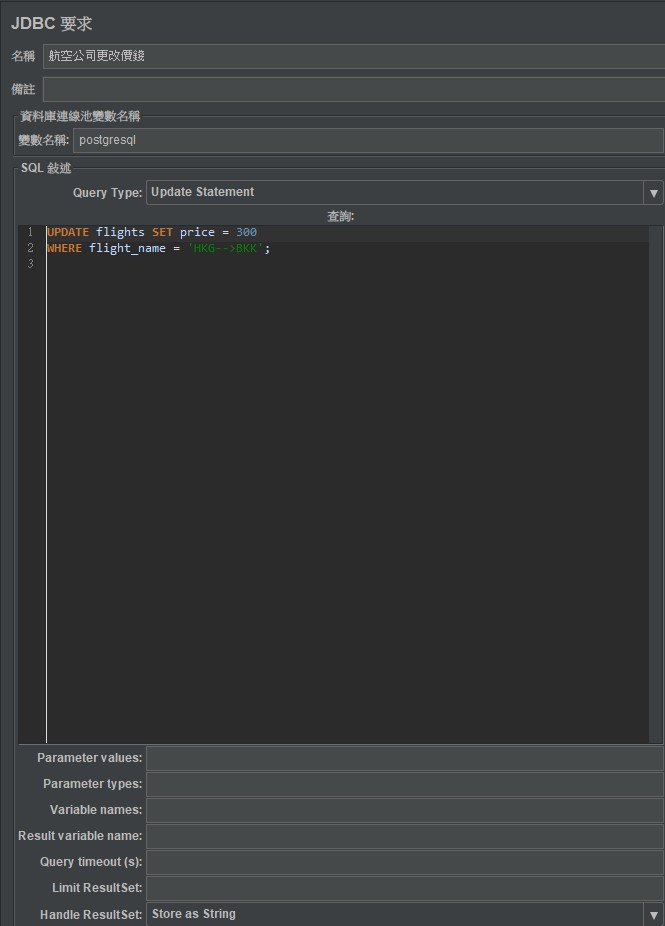This screenshot has height=926, width=665.
Task: Focus the Variable names input field
Action: [404, 811]
